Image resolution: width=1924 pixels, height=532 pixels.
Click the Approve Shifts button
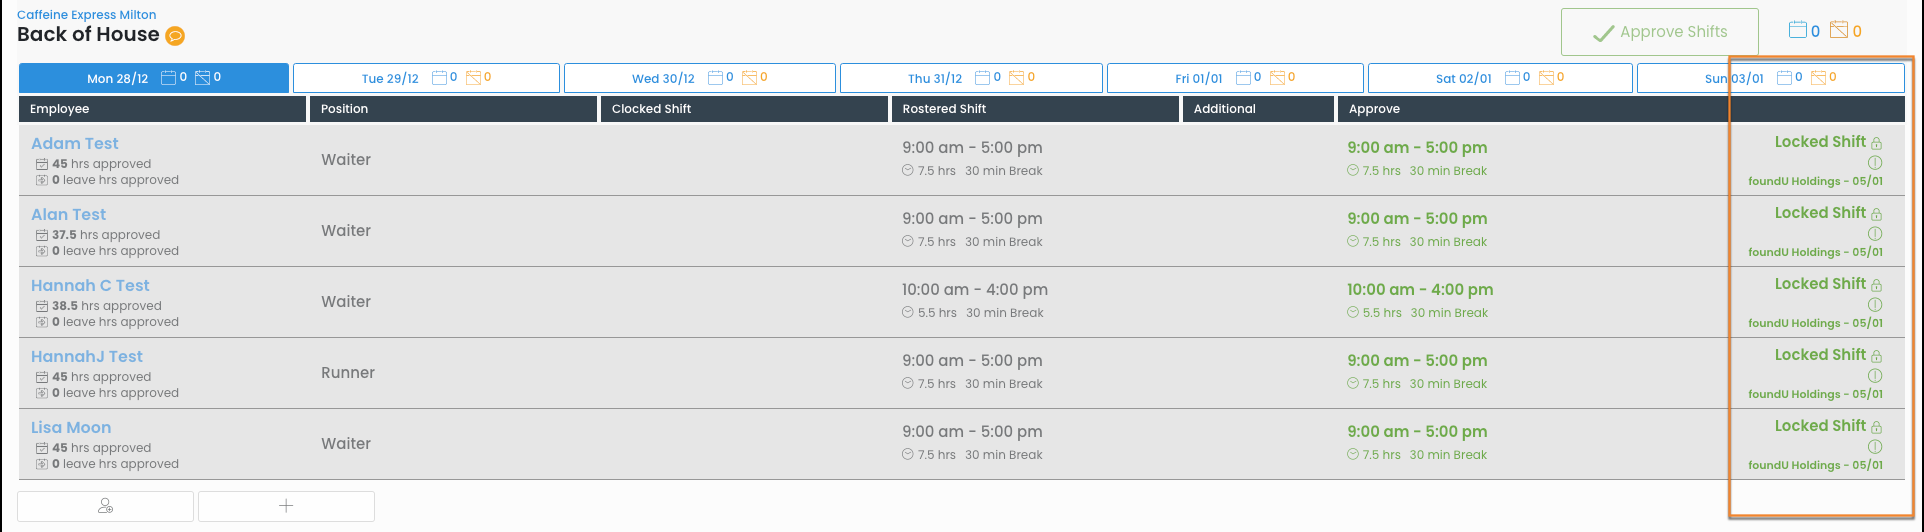(x=1659, y=32)
